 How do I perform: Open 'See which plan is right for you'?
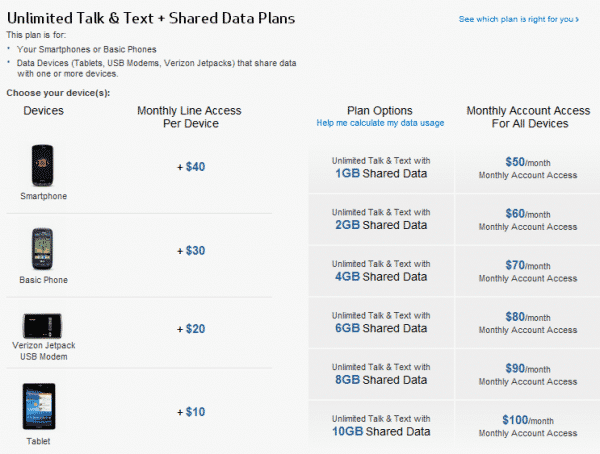516,19
